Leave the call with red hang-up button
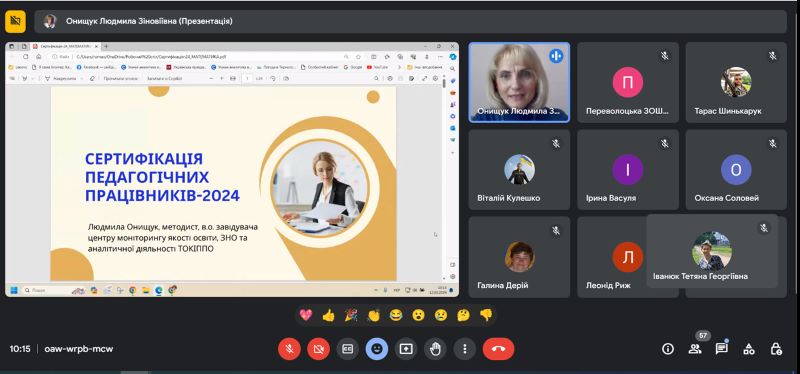The width and height of the screenshot is (800, 374). coord(498,349)
